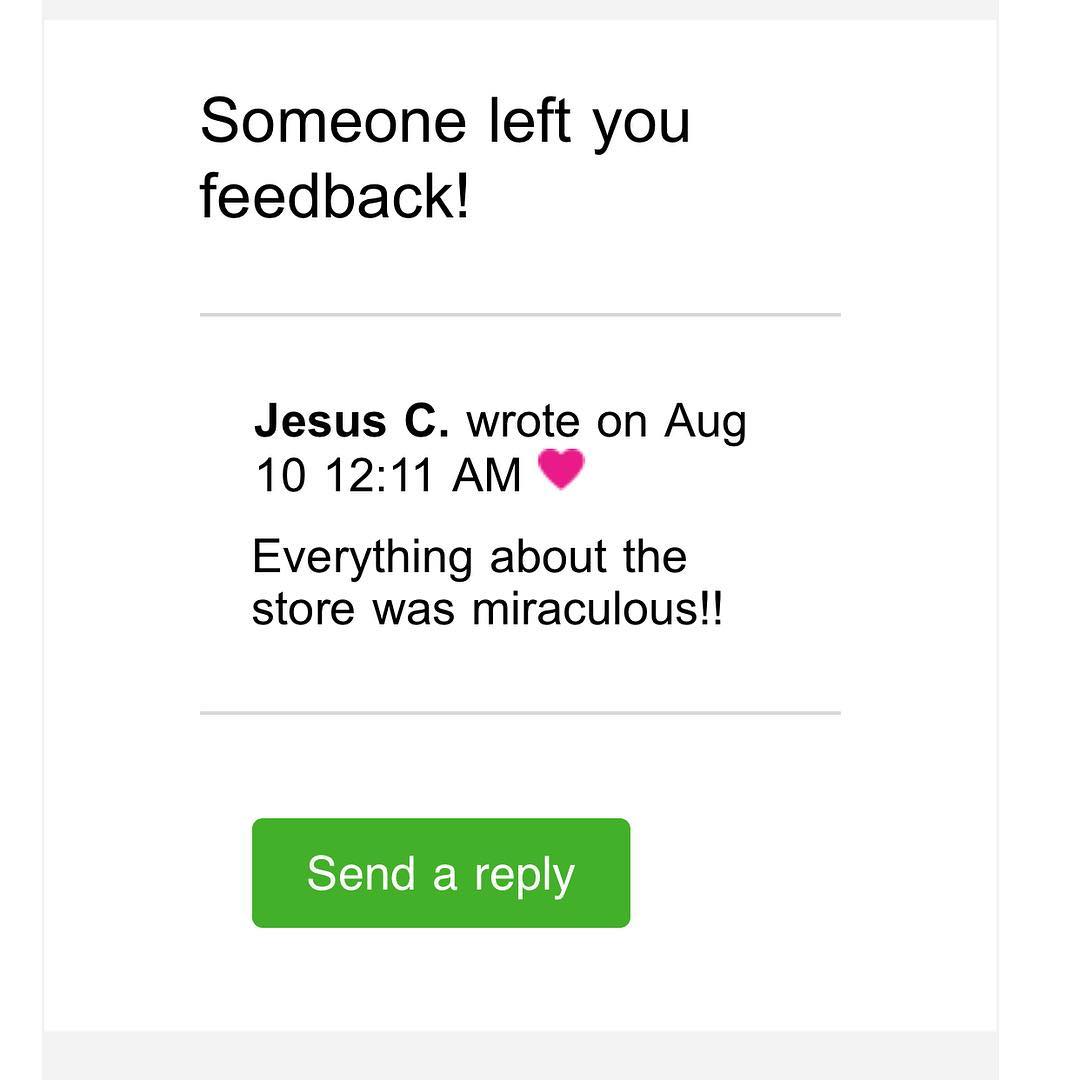1080x1080 pixels.
Task: Click the word left in the heading
Action: click(x=530, y=121)
